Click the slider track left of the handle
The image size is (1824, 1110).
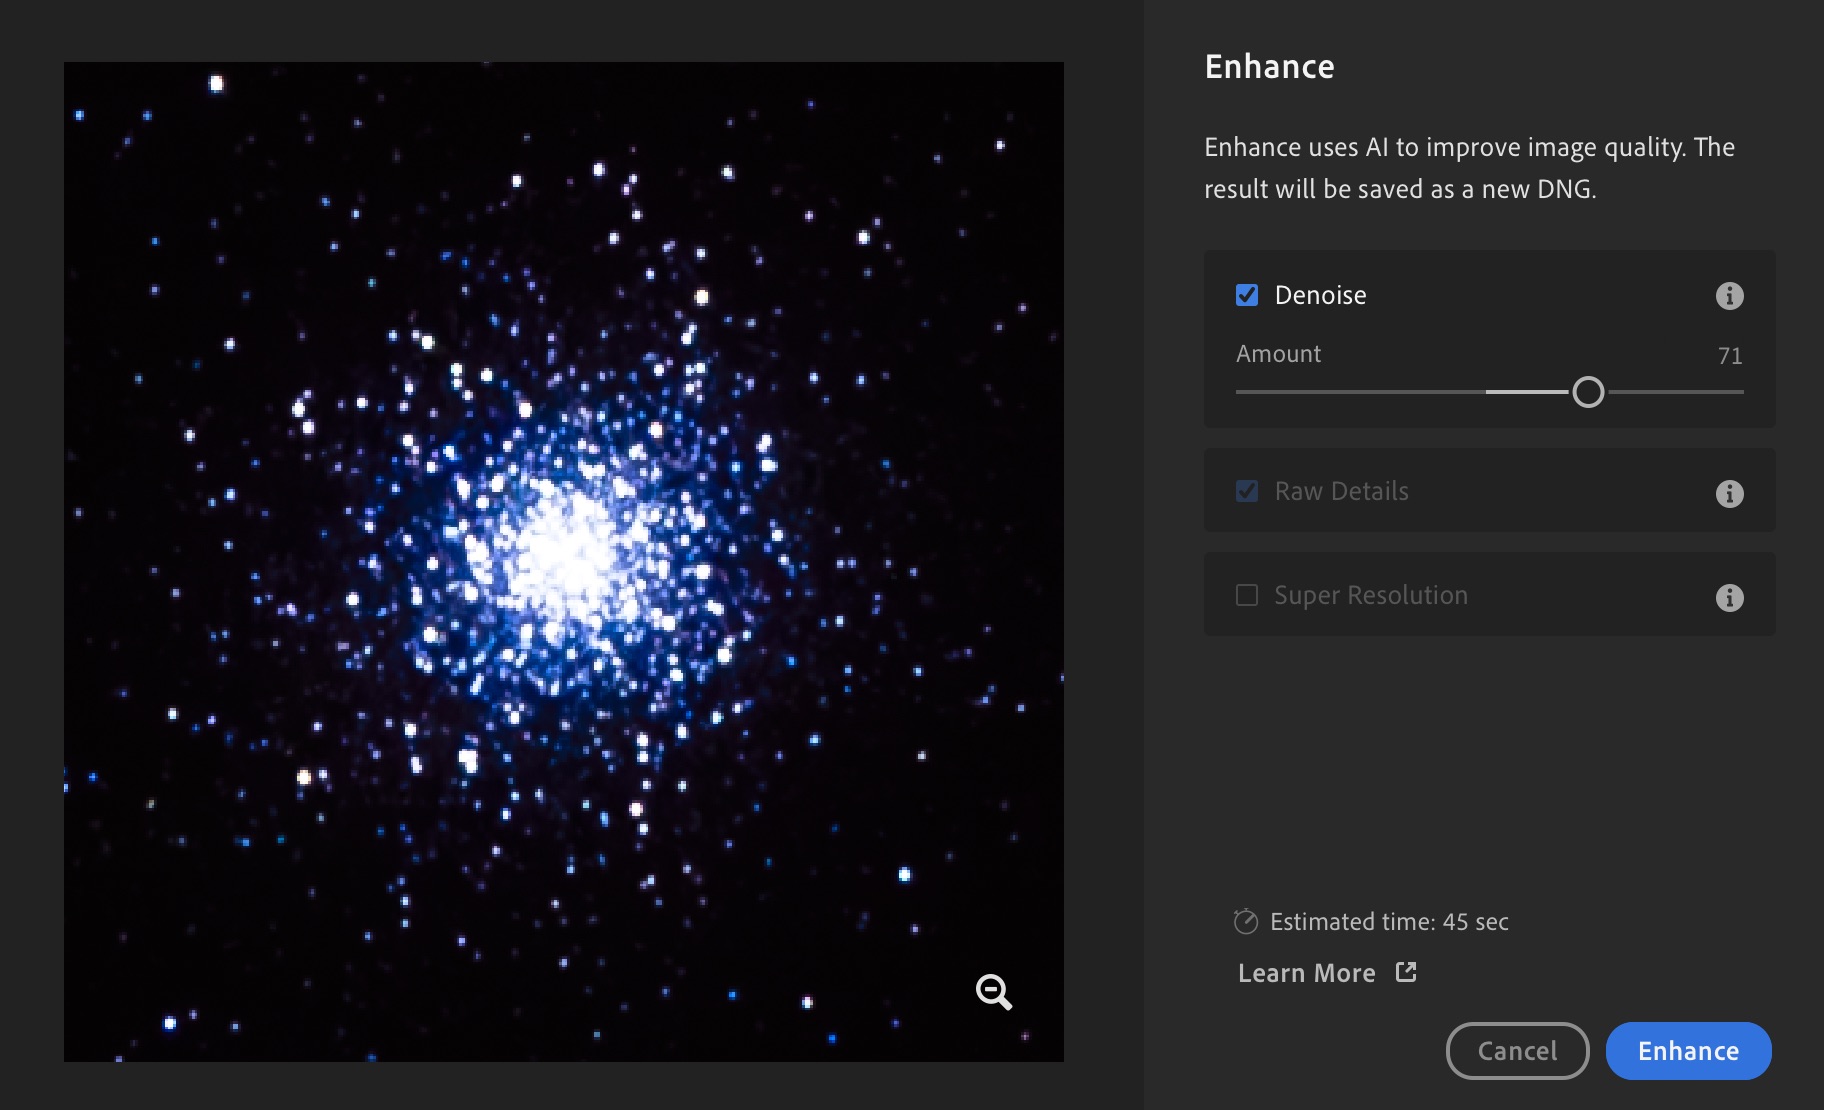coord(1400,392)
